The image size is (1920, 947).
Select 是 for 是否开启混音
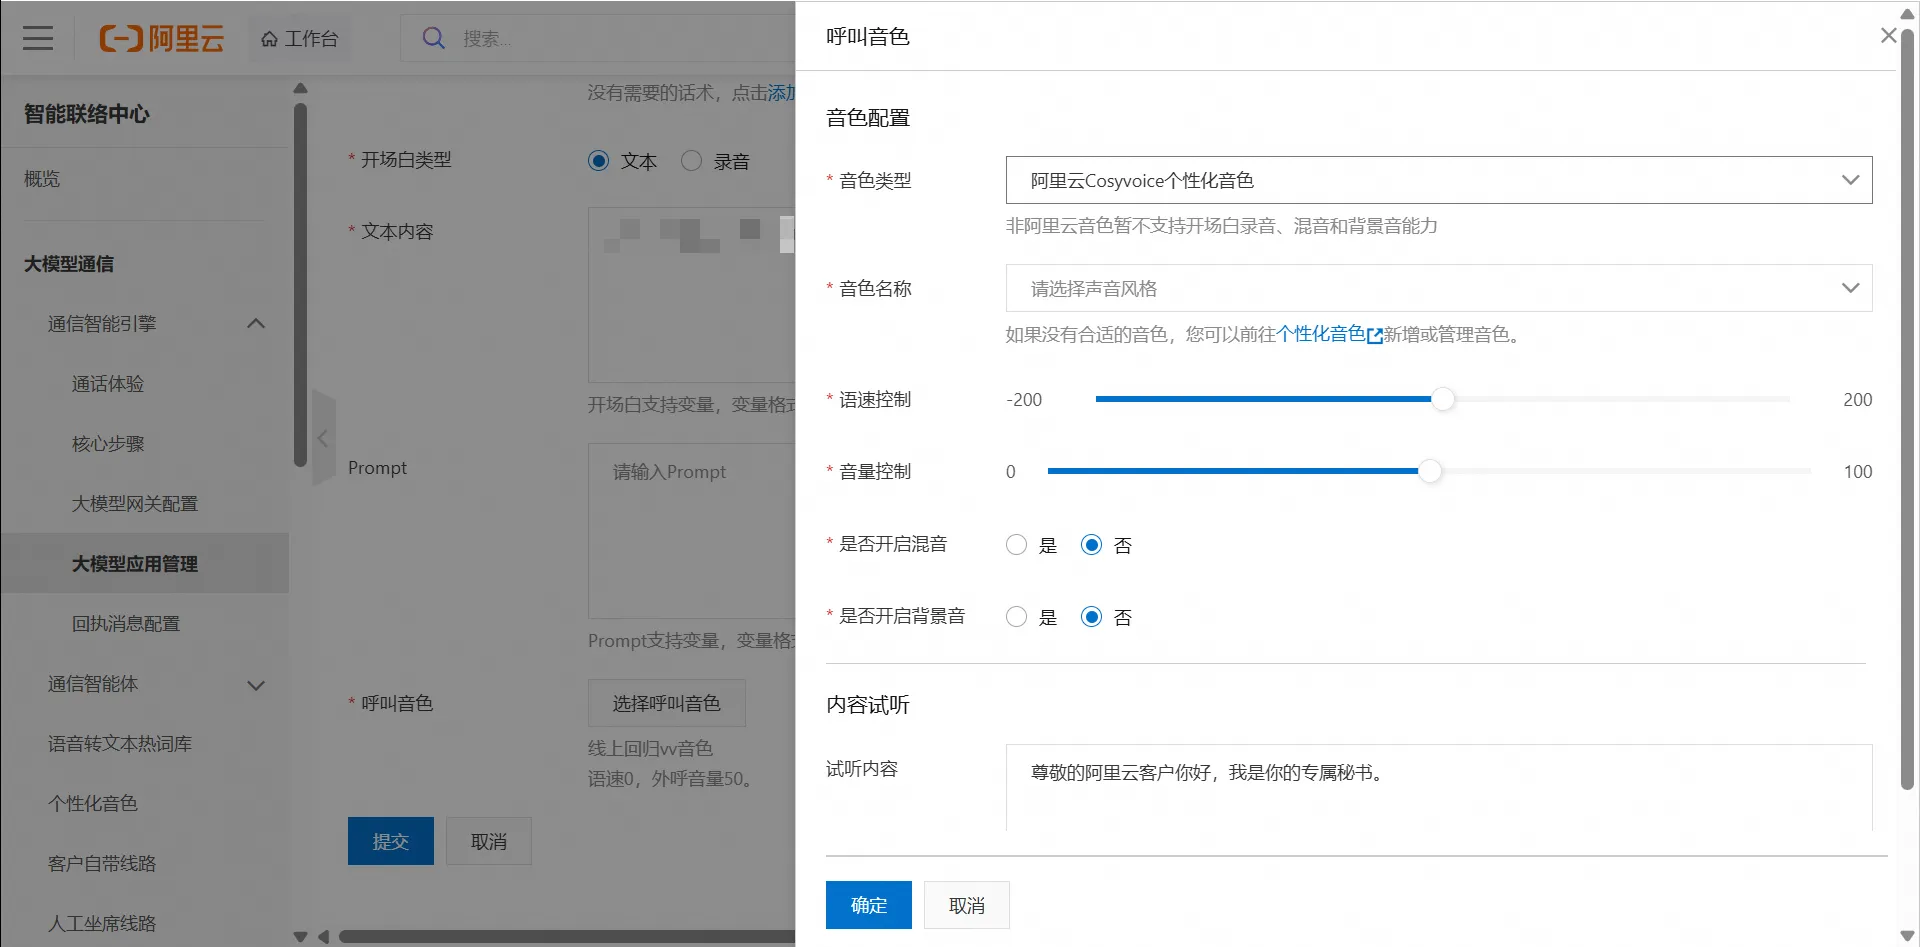(1016, 545)
